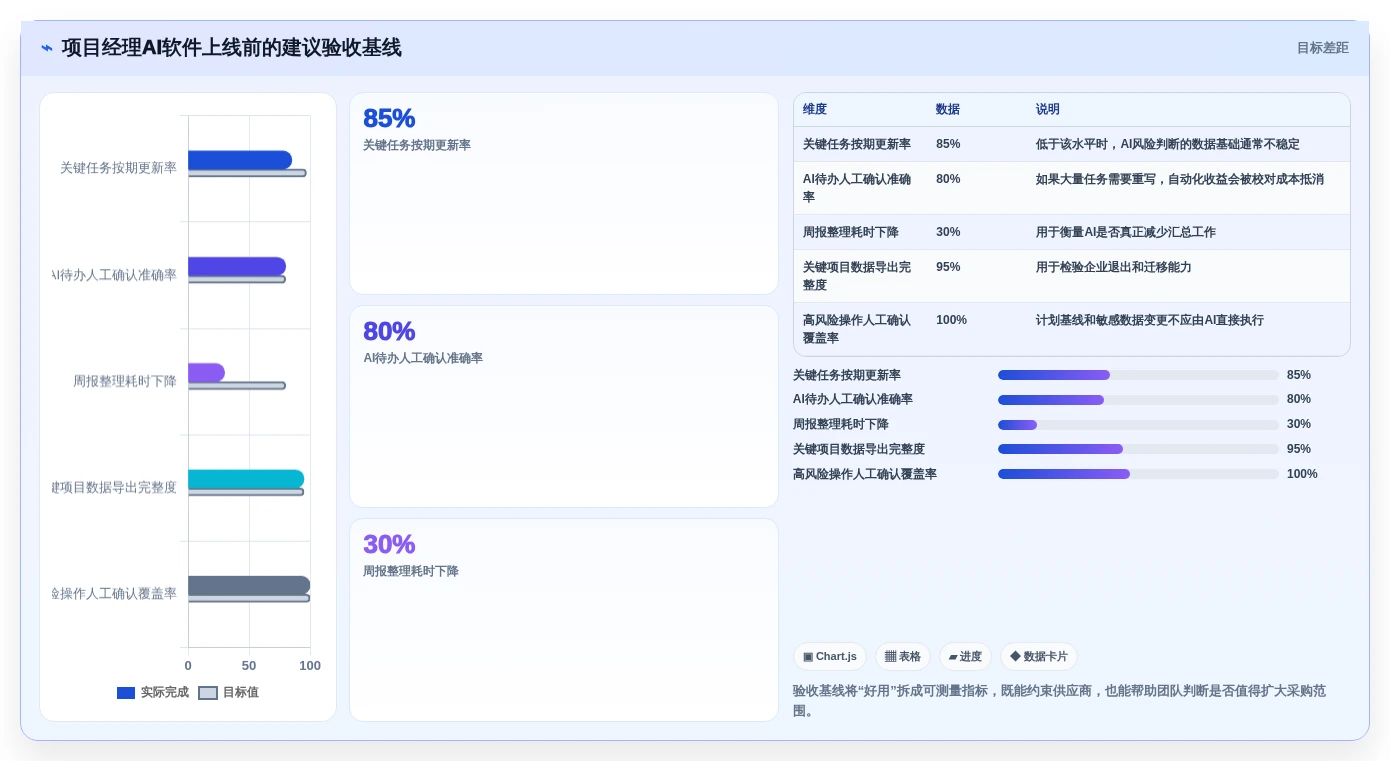Click the 维度 column header

(815, 110)
